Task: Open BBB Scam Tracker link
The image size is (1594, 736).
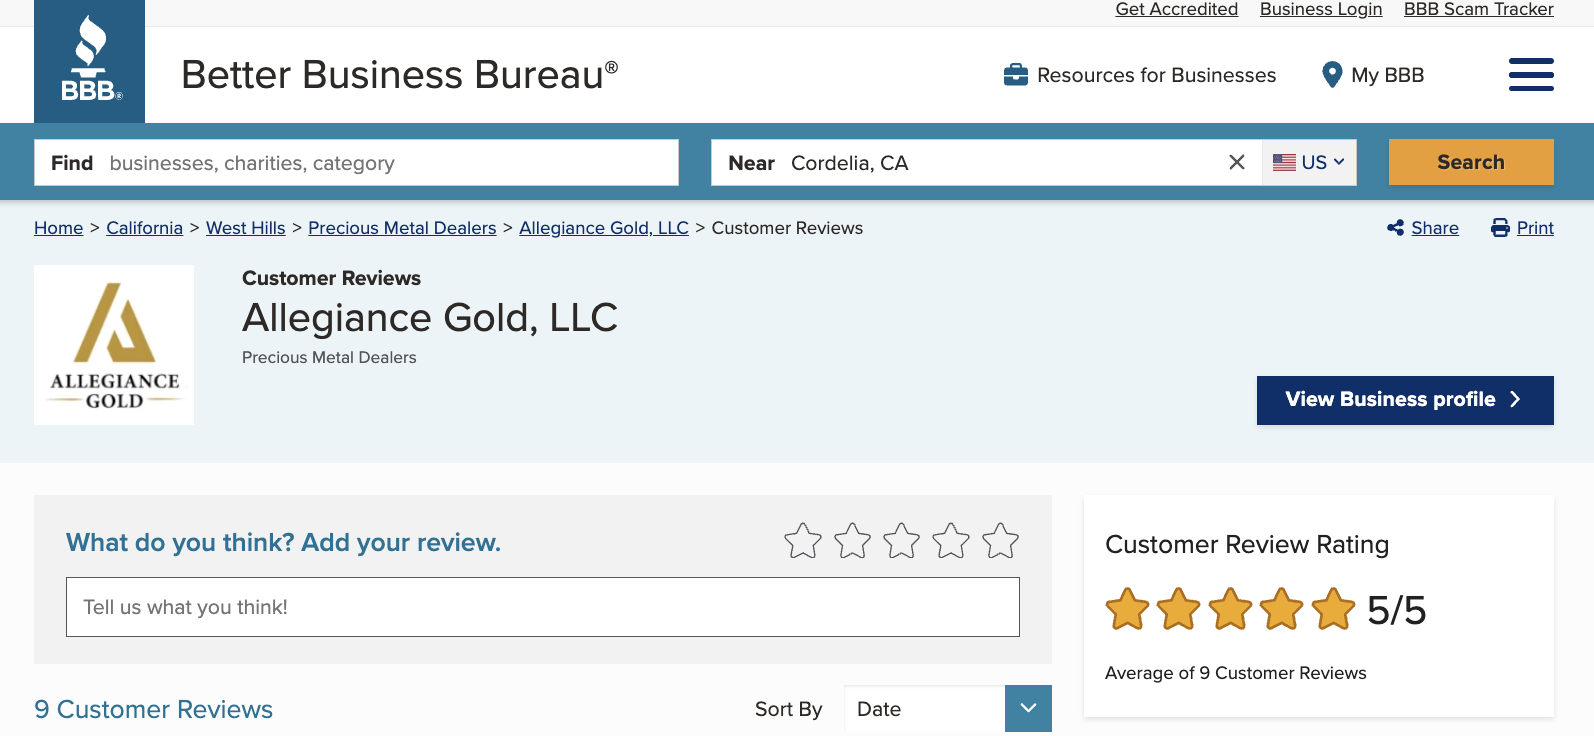Action: click(1479, 9)
